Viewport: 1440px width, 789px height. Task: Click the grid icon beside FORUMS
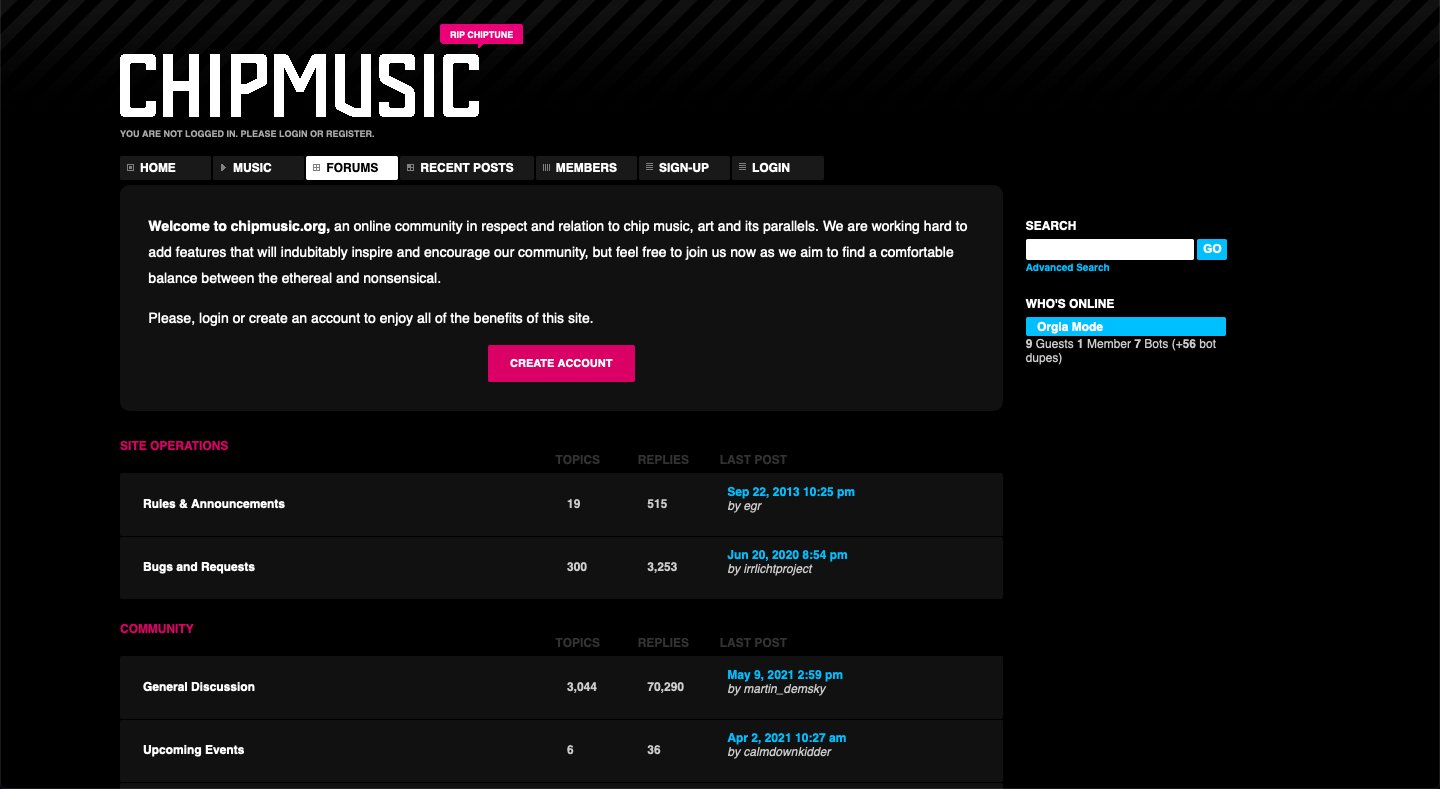pos(316,168)
